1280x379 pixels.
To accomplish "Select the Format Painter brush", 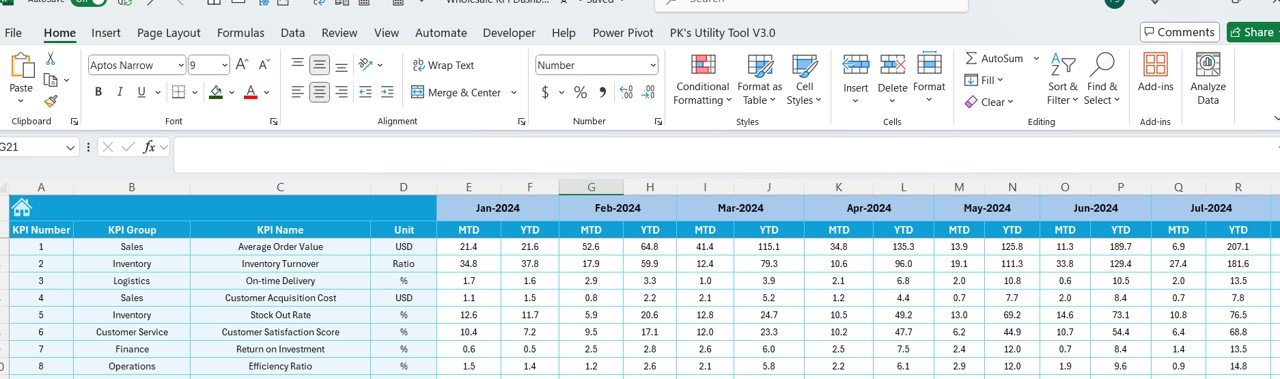I will click(50, 101).
